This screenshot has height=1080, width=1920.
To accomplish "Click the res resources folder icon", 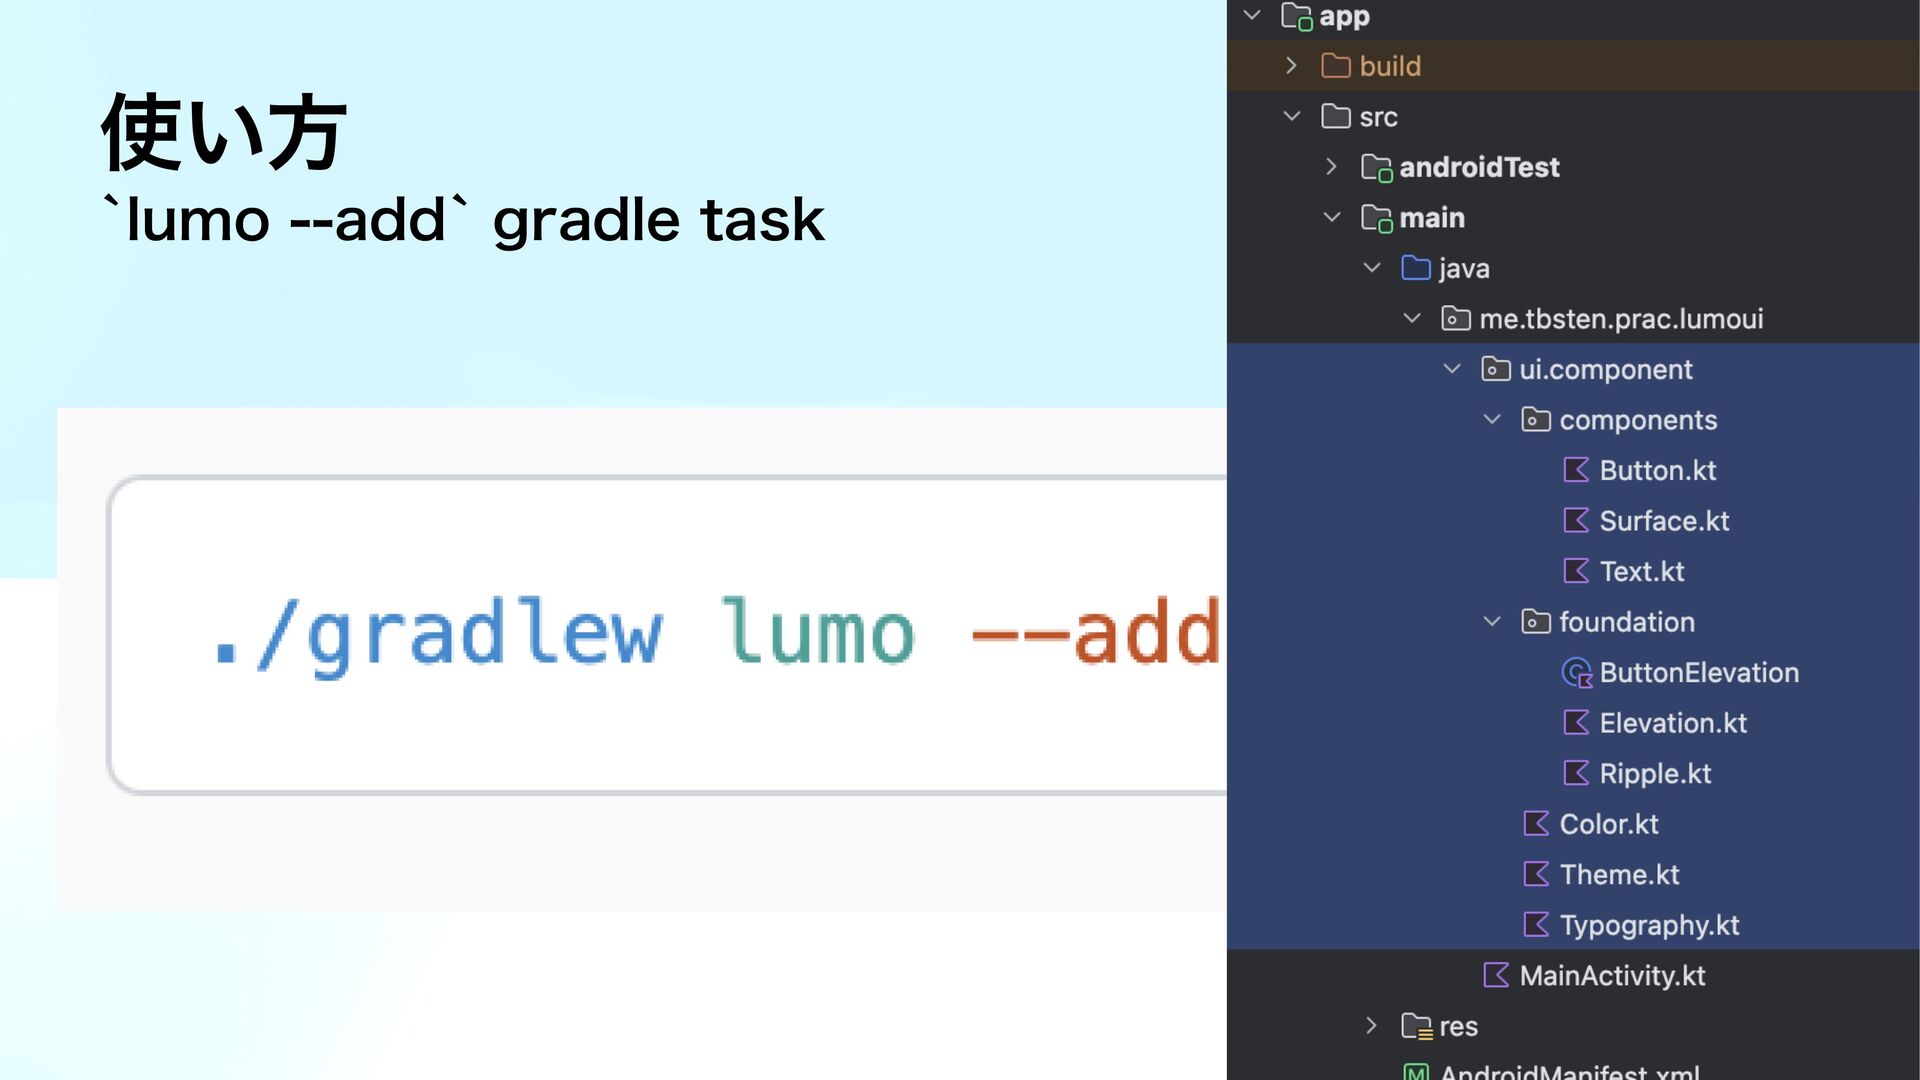I will 1415,1026.
